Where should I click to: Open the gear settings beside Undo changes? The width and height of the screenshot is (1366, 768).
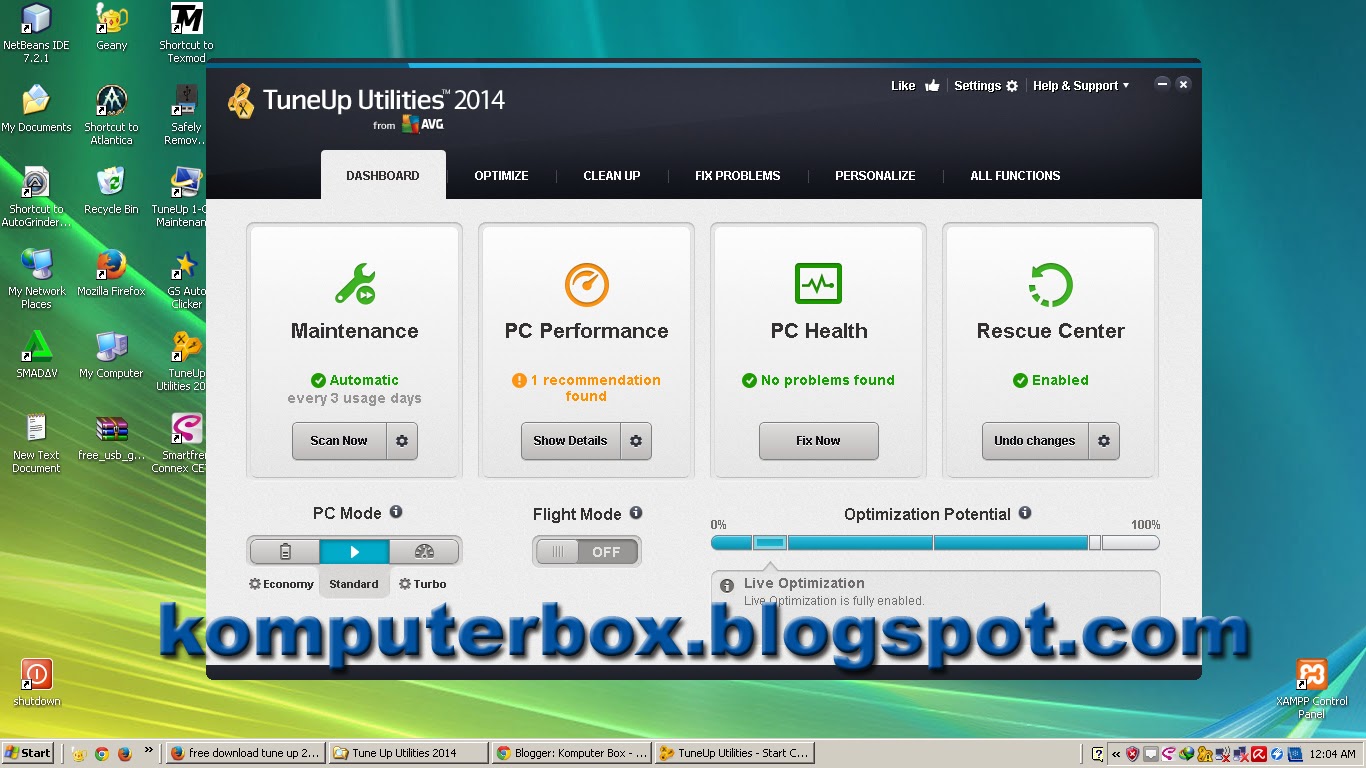pos(1104,441)
